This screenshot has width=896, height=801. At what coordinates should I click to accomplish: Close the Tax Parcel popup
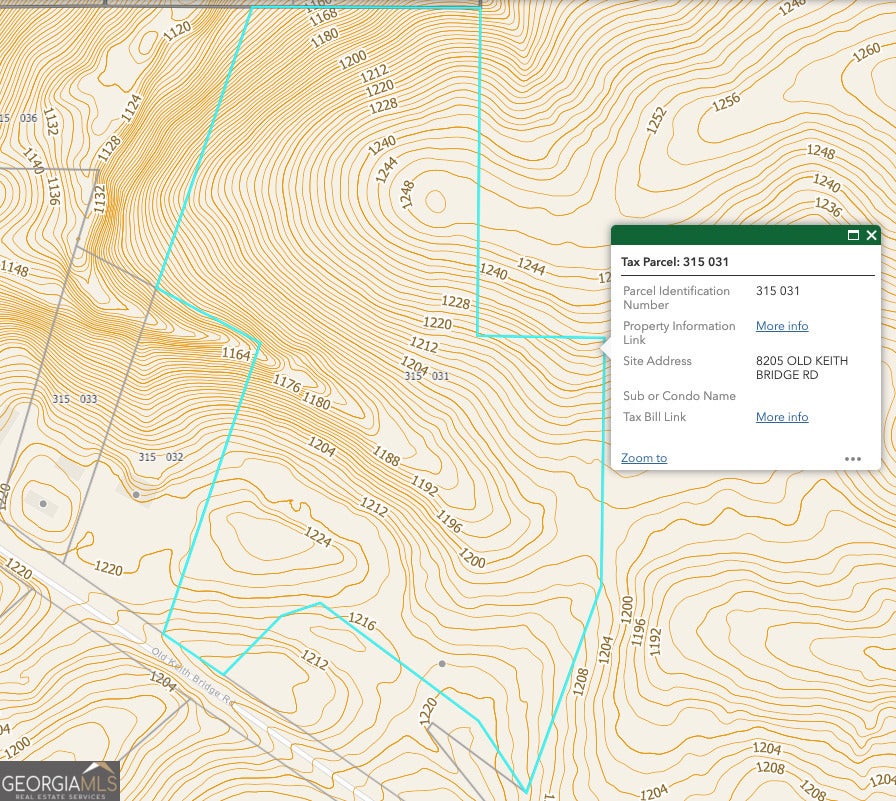coord(871,236)
